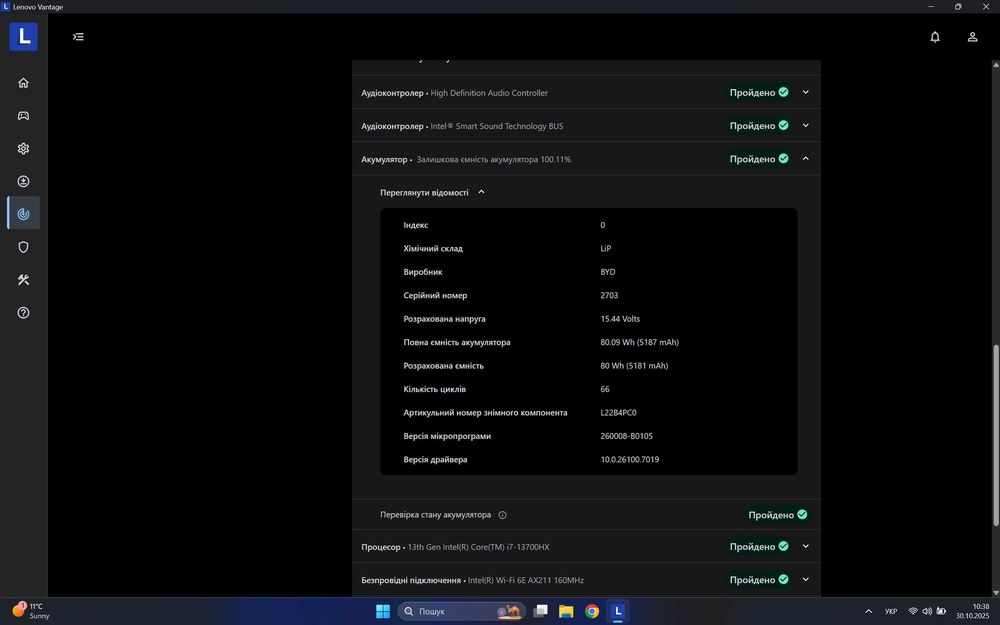Select serial number 2703
1000x625 pixels.
pos(609,295)
